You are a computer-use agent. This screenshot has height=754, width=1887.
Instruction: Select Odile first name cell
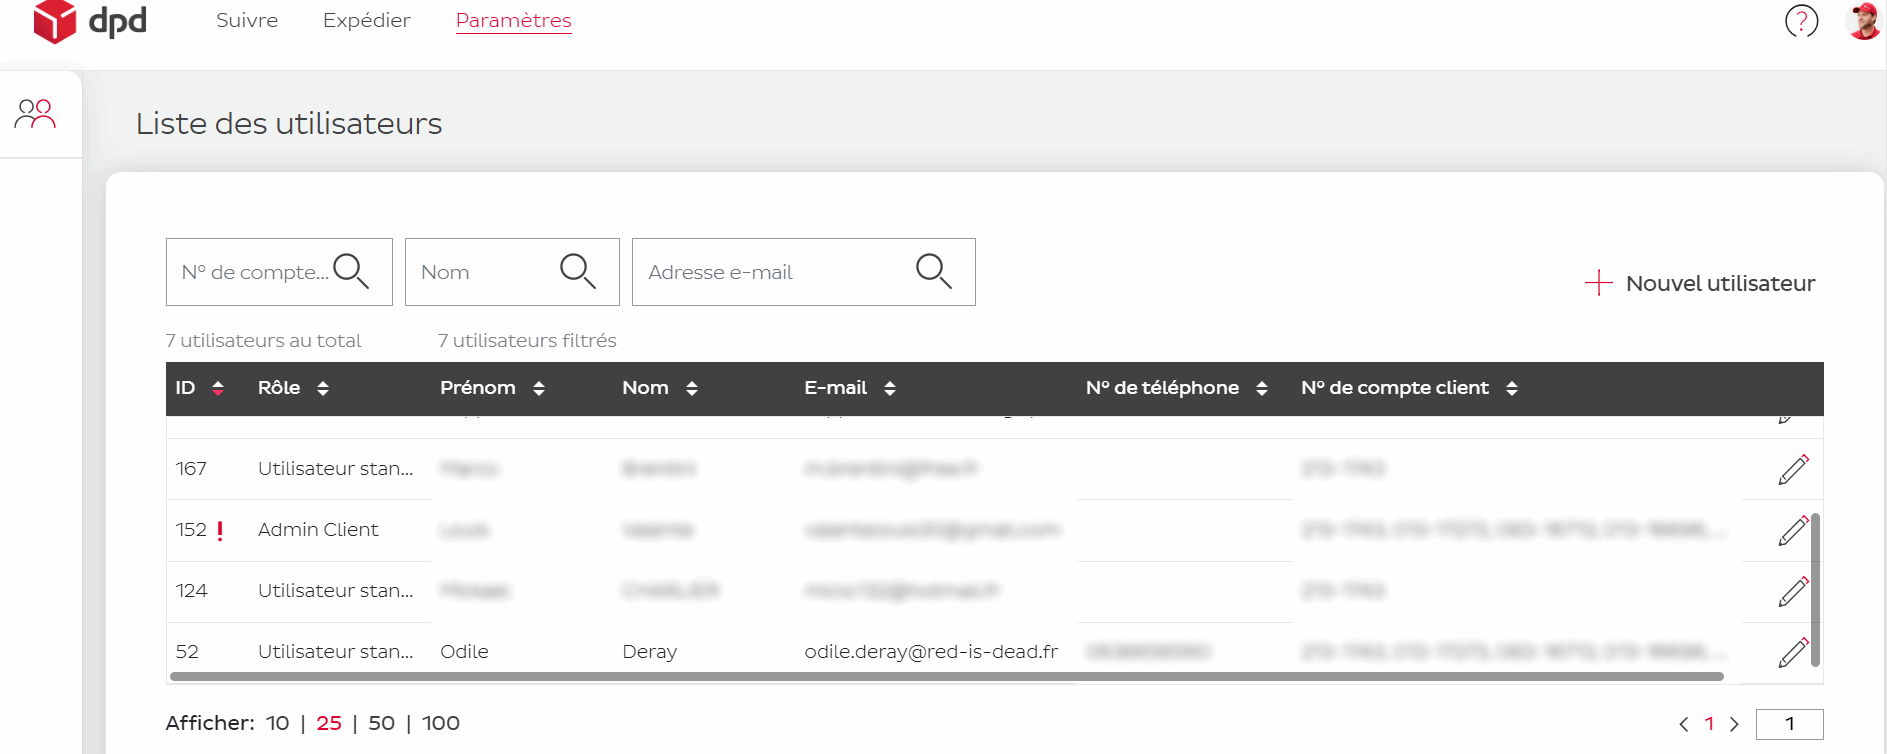click(464, 652)
